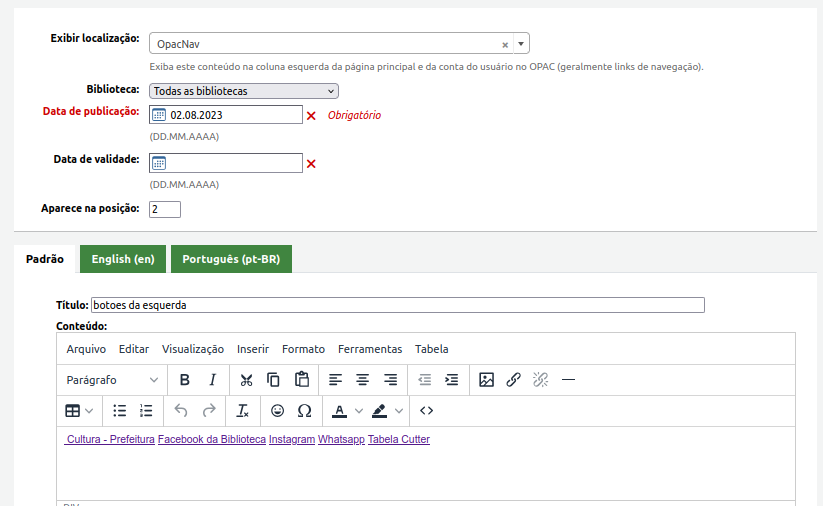Open the Ferramentas menu
This screenshot has width=823, height=506.
tap(369, 349)
